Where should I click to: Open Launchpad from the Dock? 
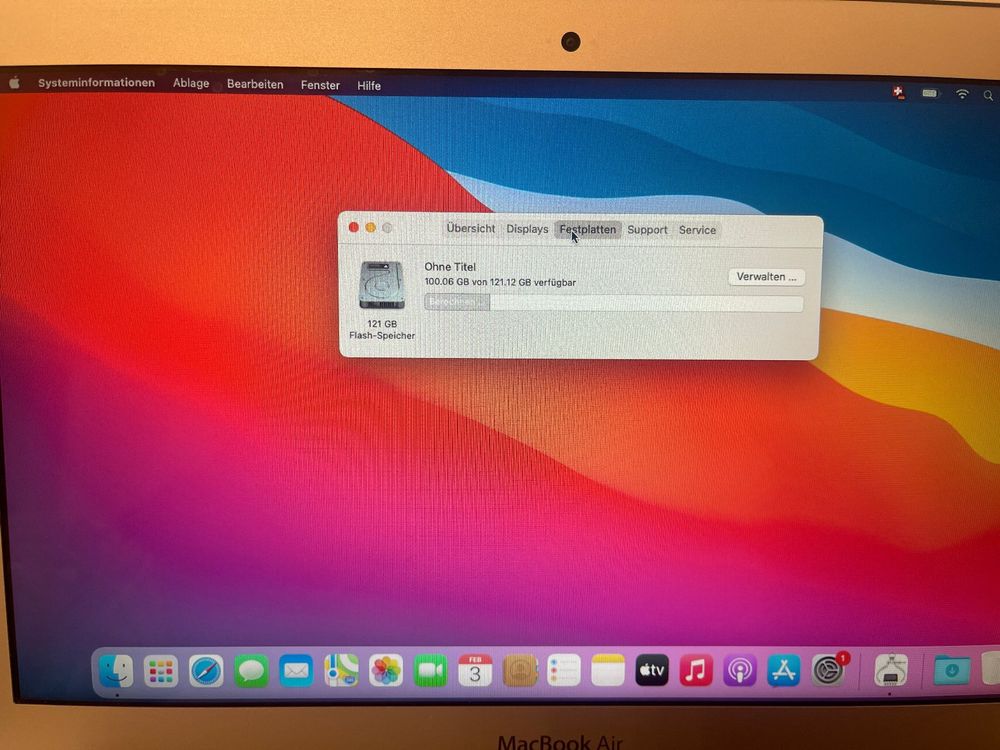click(161, 670)
